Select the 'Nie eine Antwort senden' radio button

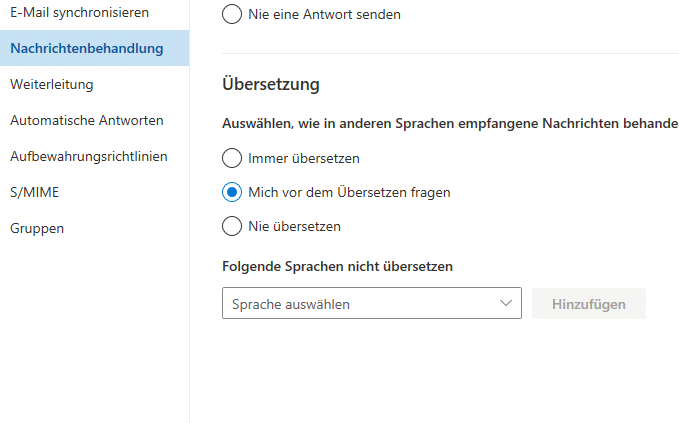click(232, 15)
